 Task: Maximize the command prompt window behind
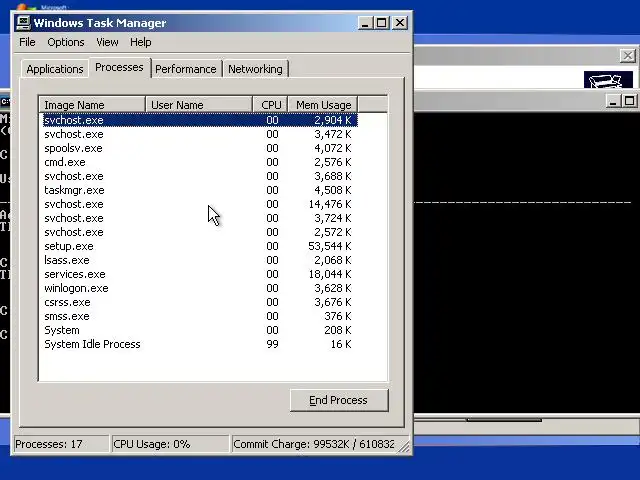[x=629, y=101]
